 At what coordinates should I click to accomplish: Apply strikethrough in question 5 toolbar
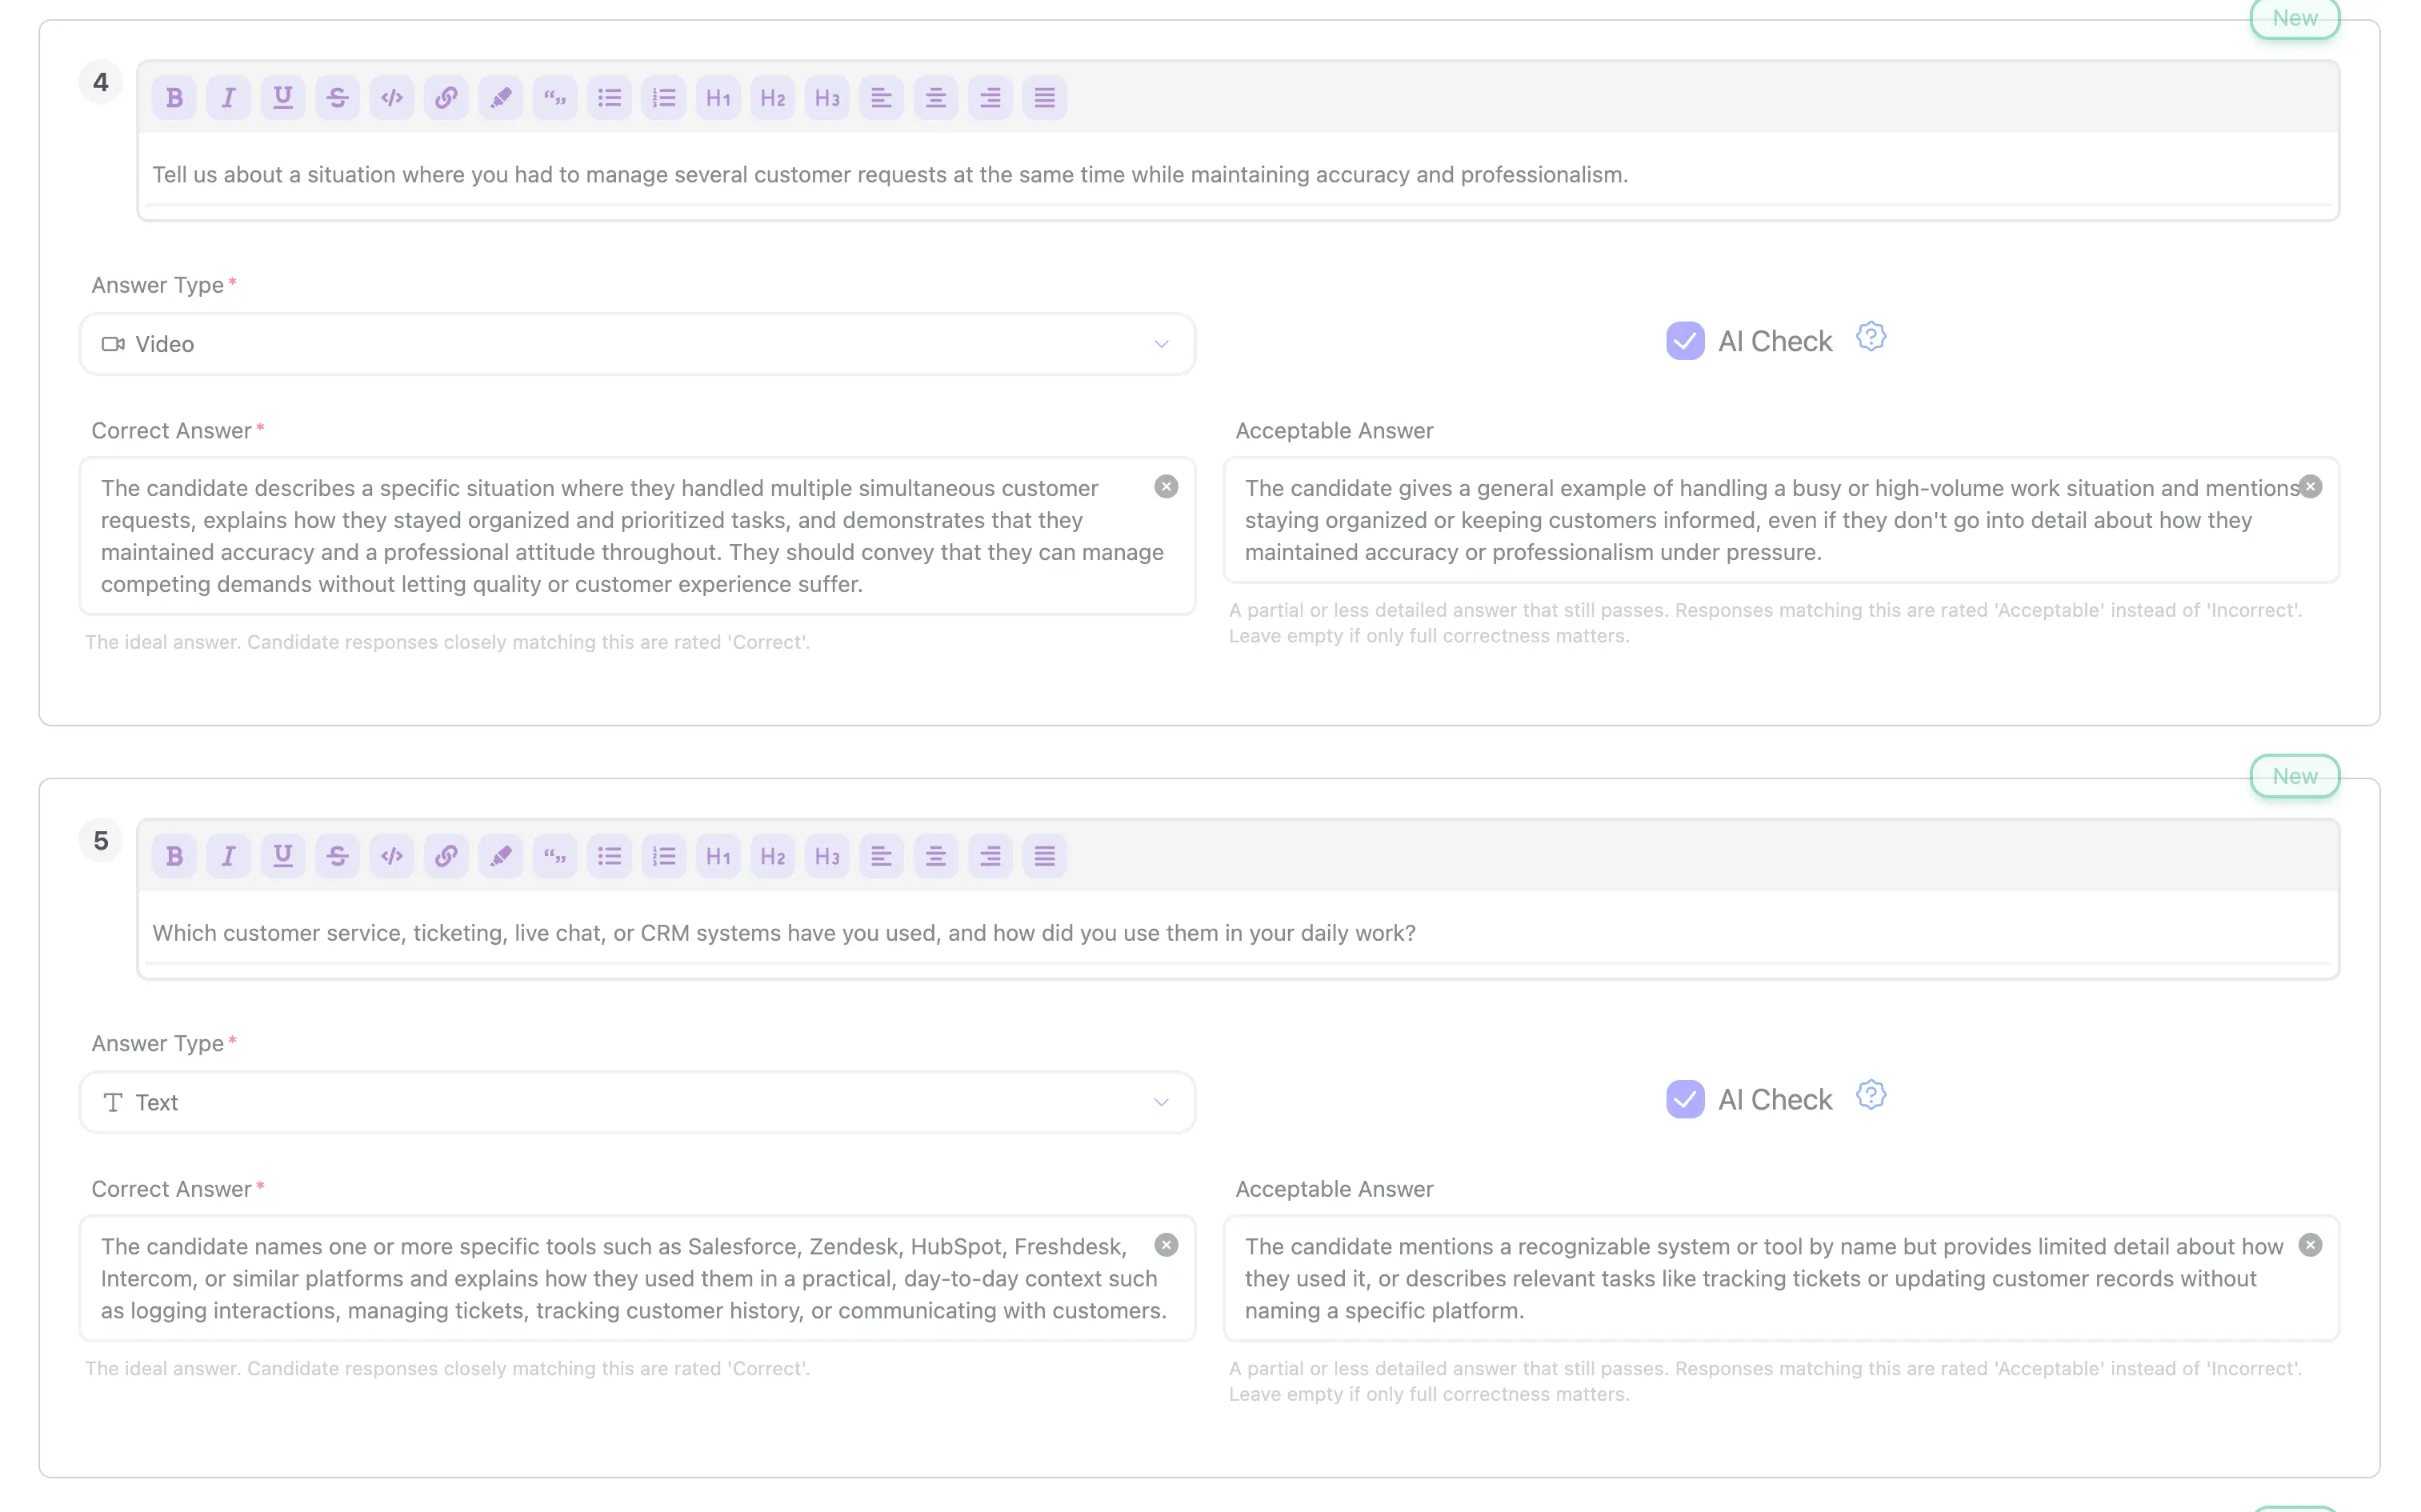coord(337,856)
